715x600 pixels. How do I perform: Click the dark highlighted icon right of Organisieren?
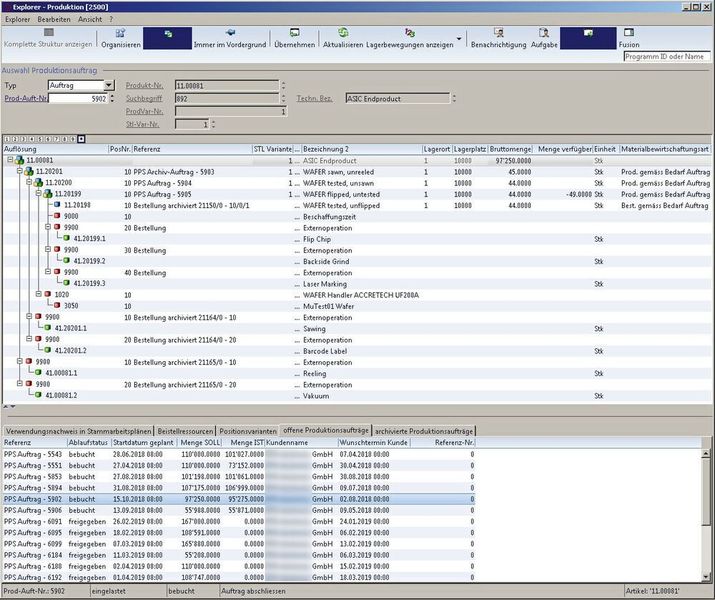[167, 38]
